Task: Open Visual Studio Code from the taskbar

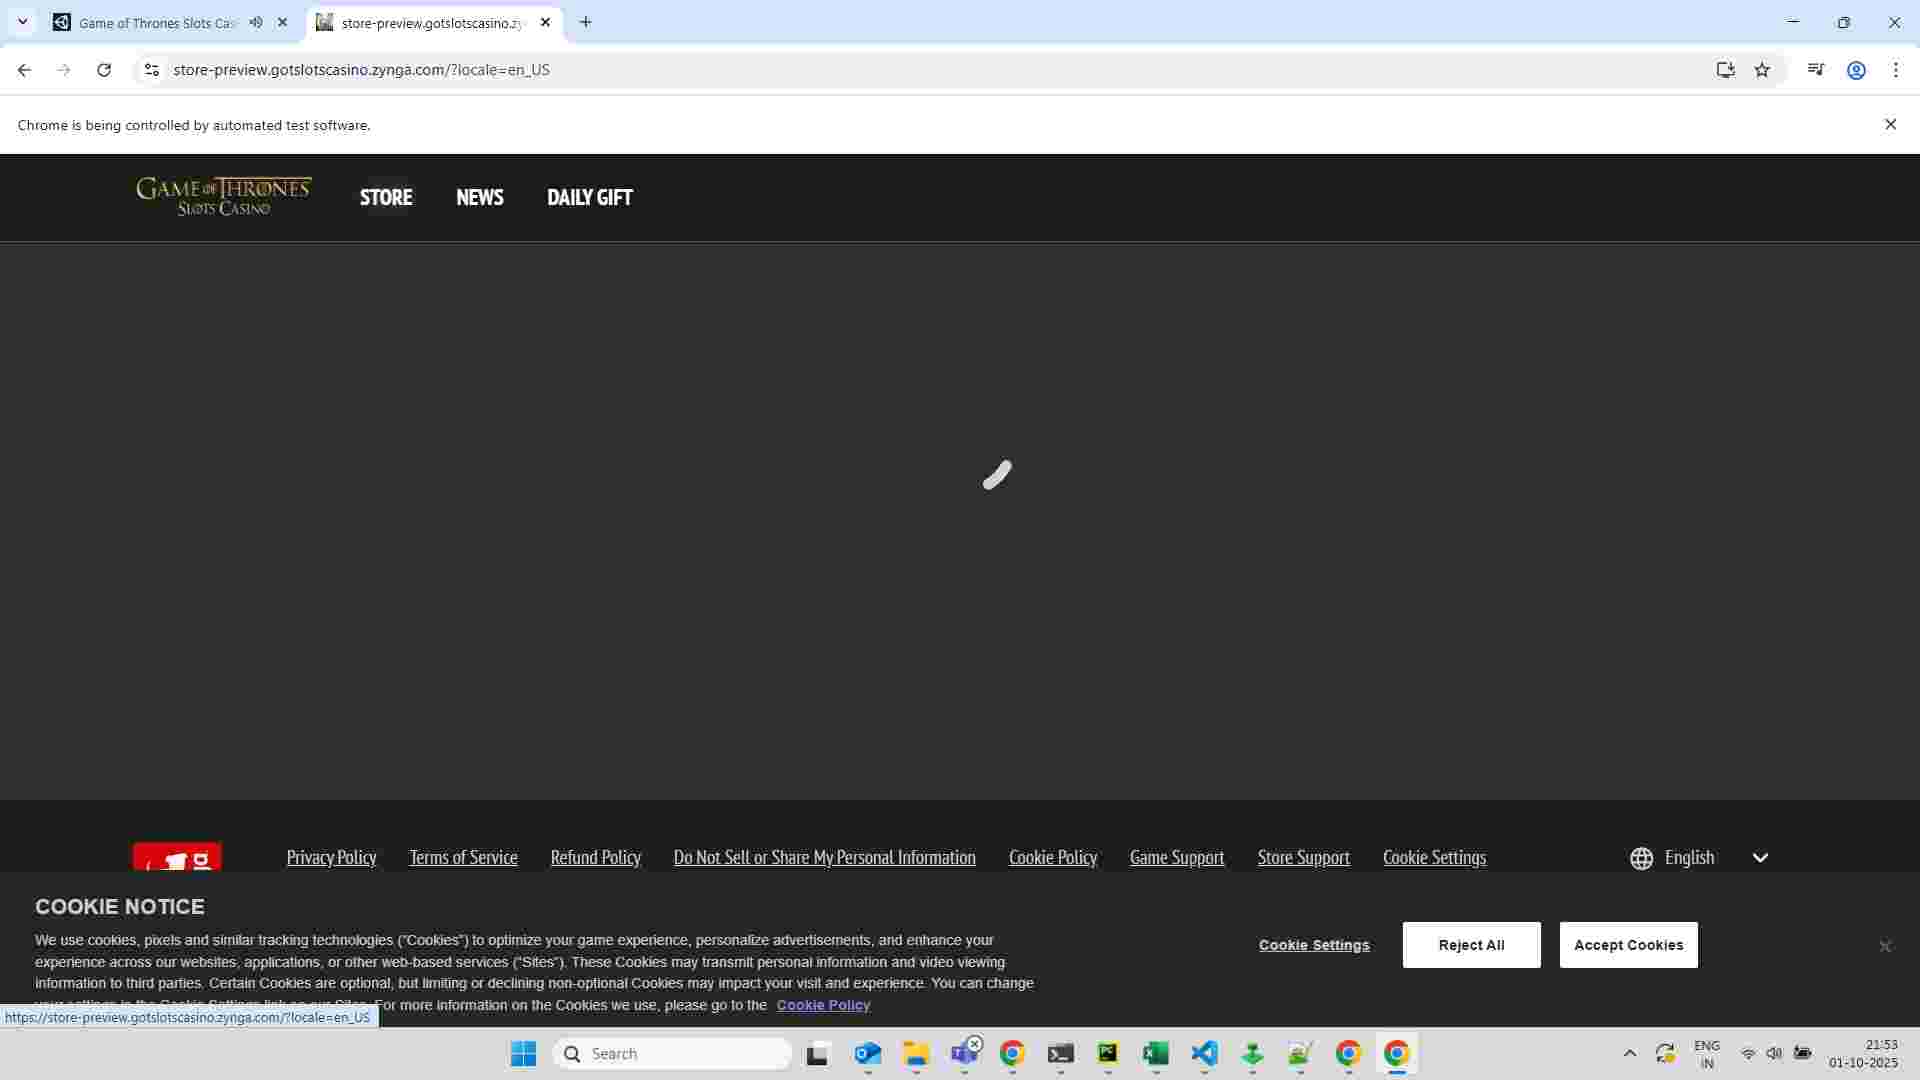Action: [x=1204, y=1053]
